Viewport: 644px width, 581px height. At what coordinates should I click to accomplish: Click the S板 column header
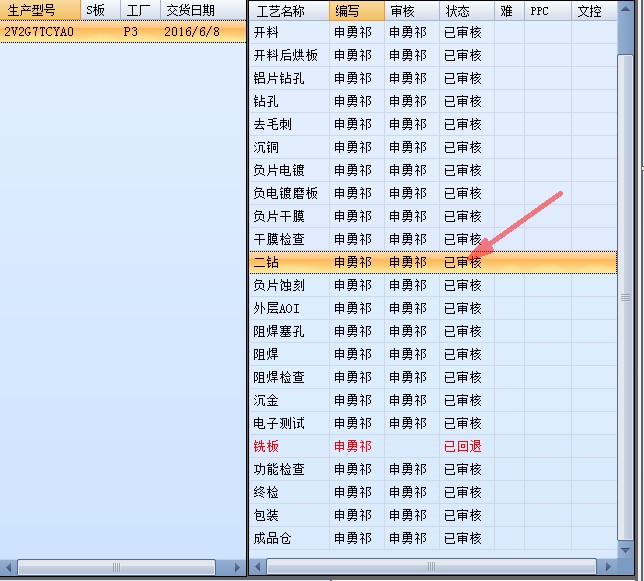(101, 10)
